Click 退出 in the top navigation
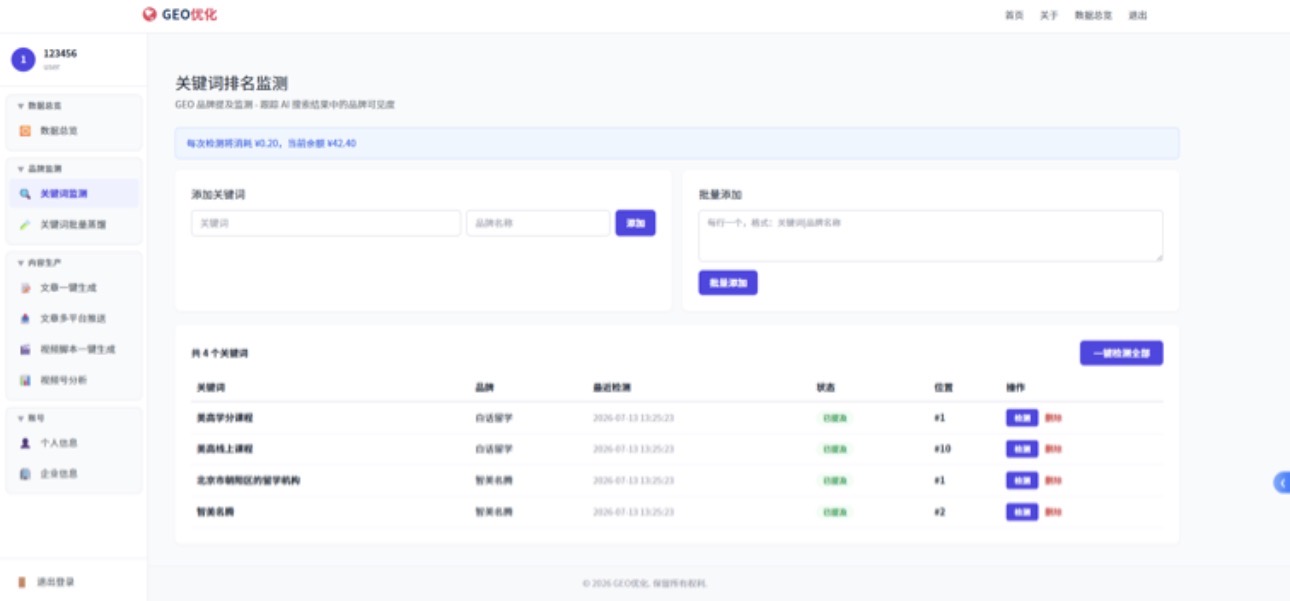The width and height of the screenshot is (1290, 601). tap(1138, 16)
